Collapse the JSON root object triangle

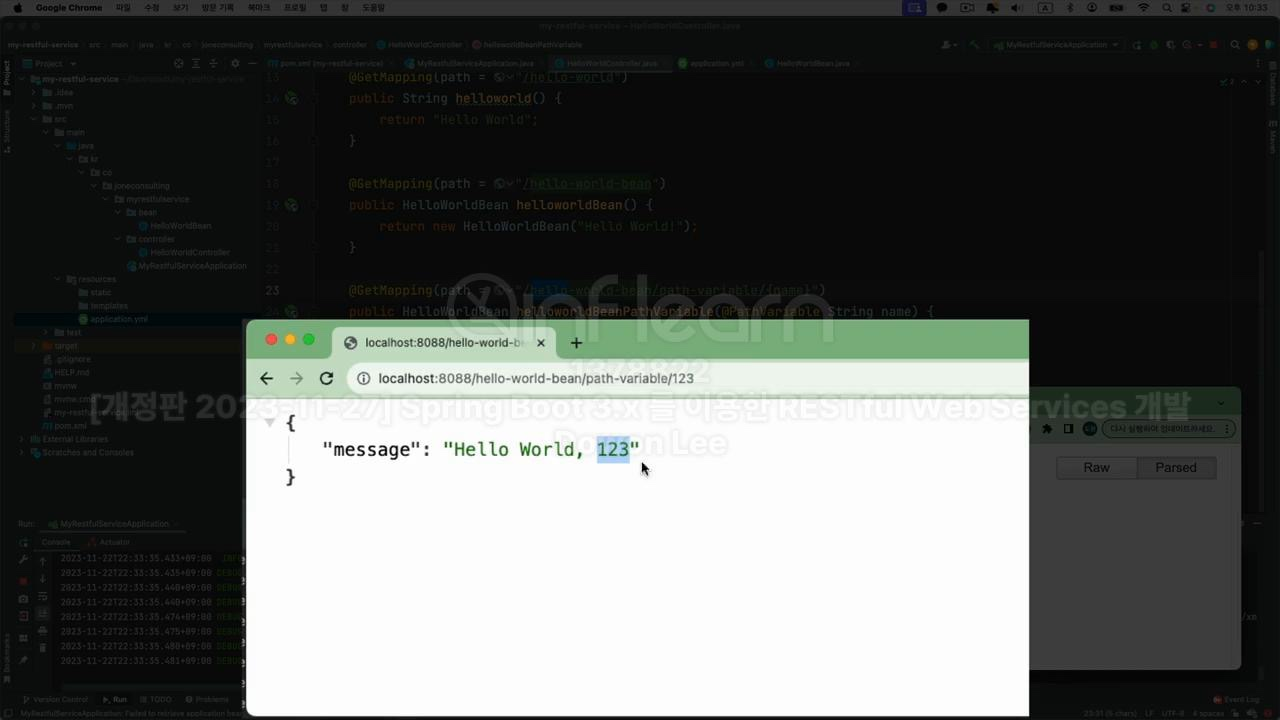click(270, 423)
